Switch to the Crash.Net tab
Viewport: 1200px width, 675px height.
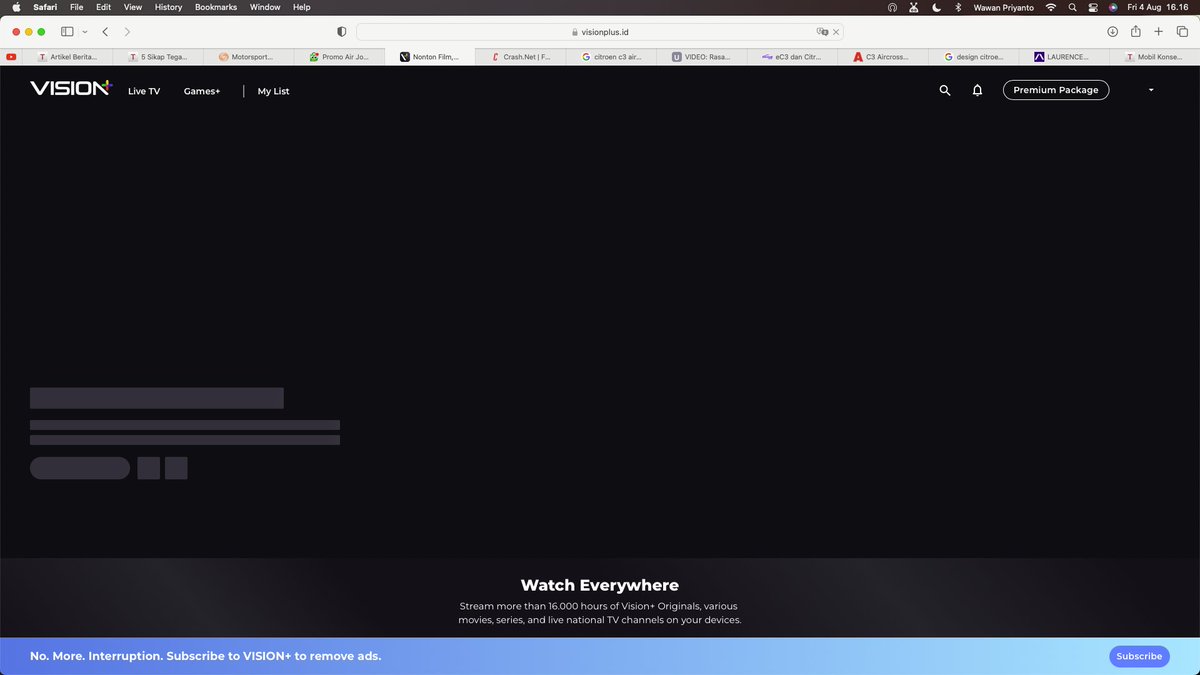[x=520, y=56]
